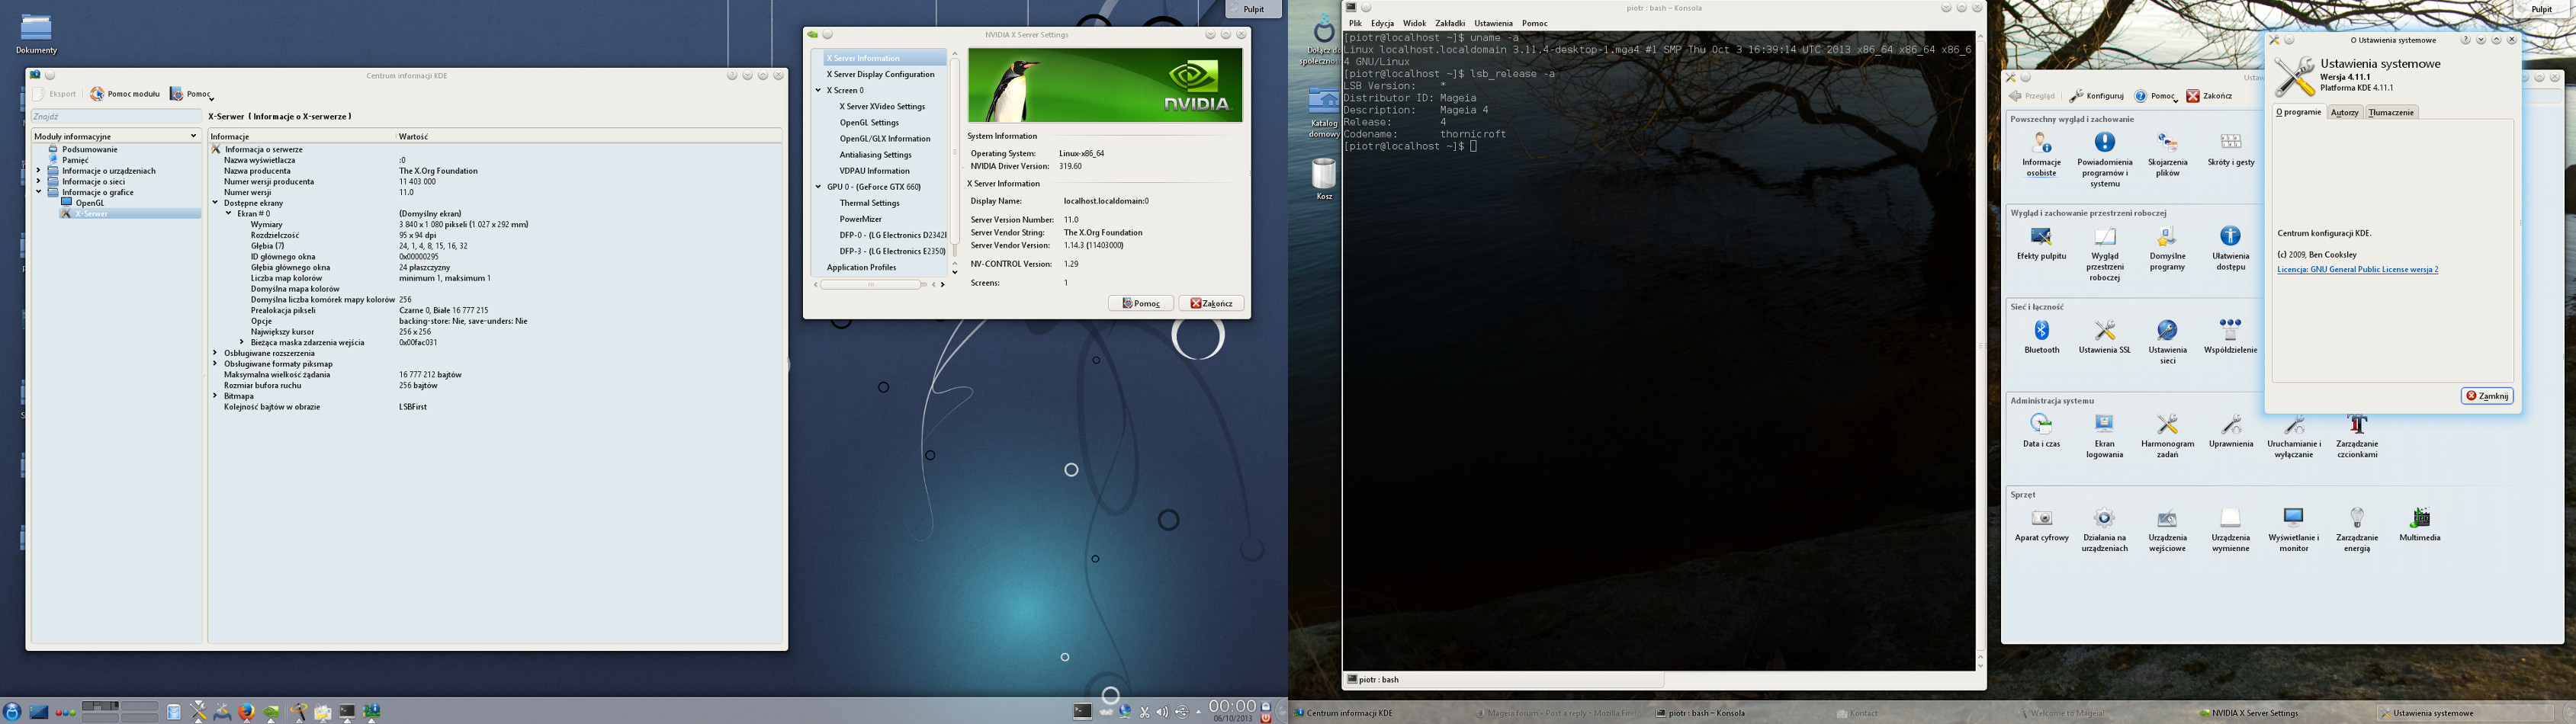
Task: Open Informacje osobiste in System Settings
Action: click(2041, 155)
